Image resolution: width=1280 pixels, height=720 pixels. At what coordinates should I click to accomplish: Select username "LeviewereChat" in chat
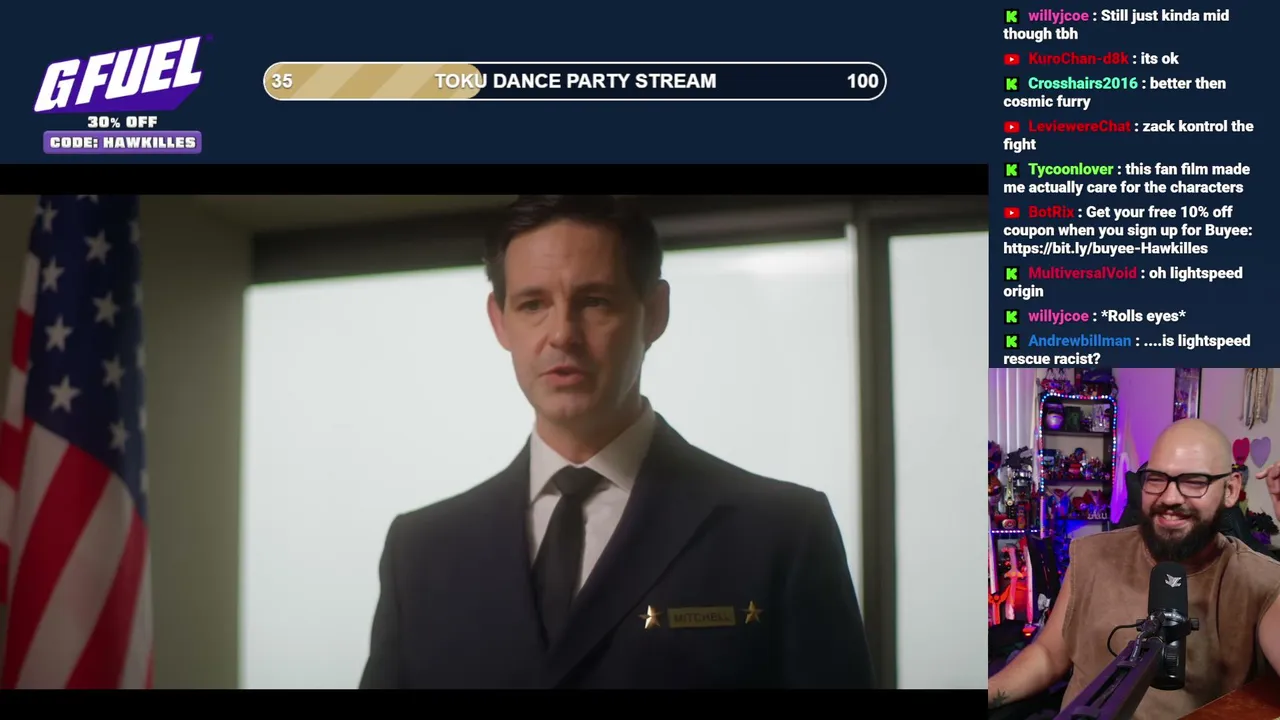1079,127
